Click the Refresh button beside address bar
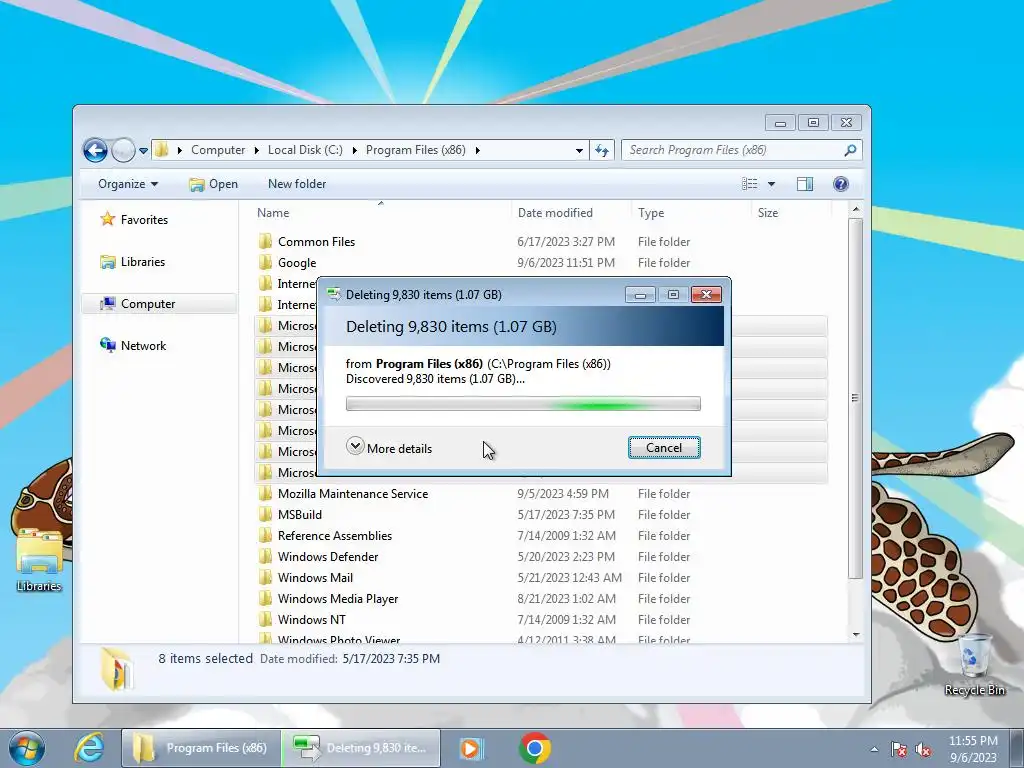 pos(601,150)
